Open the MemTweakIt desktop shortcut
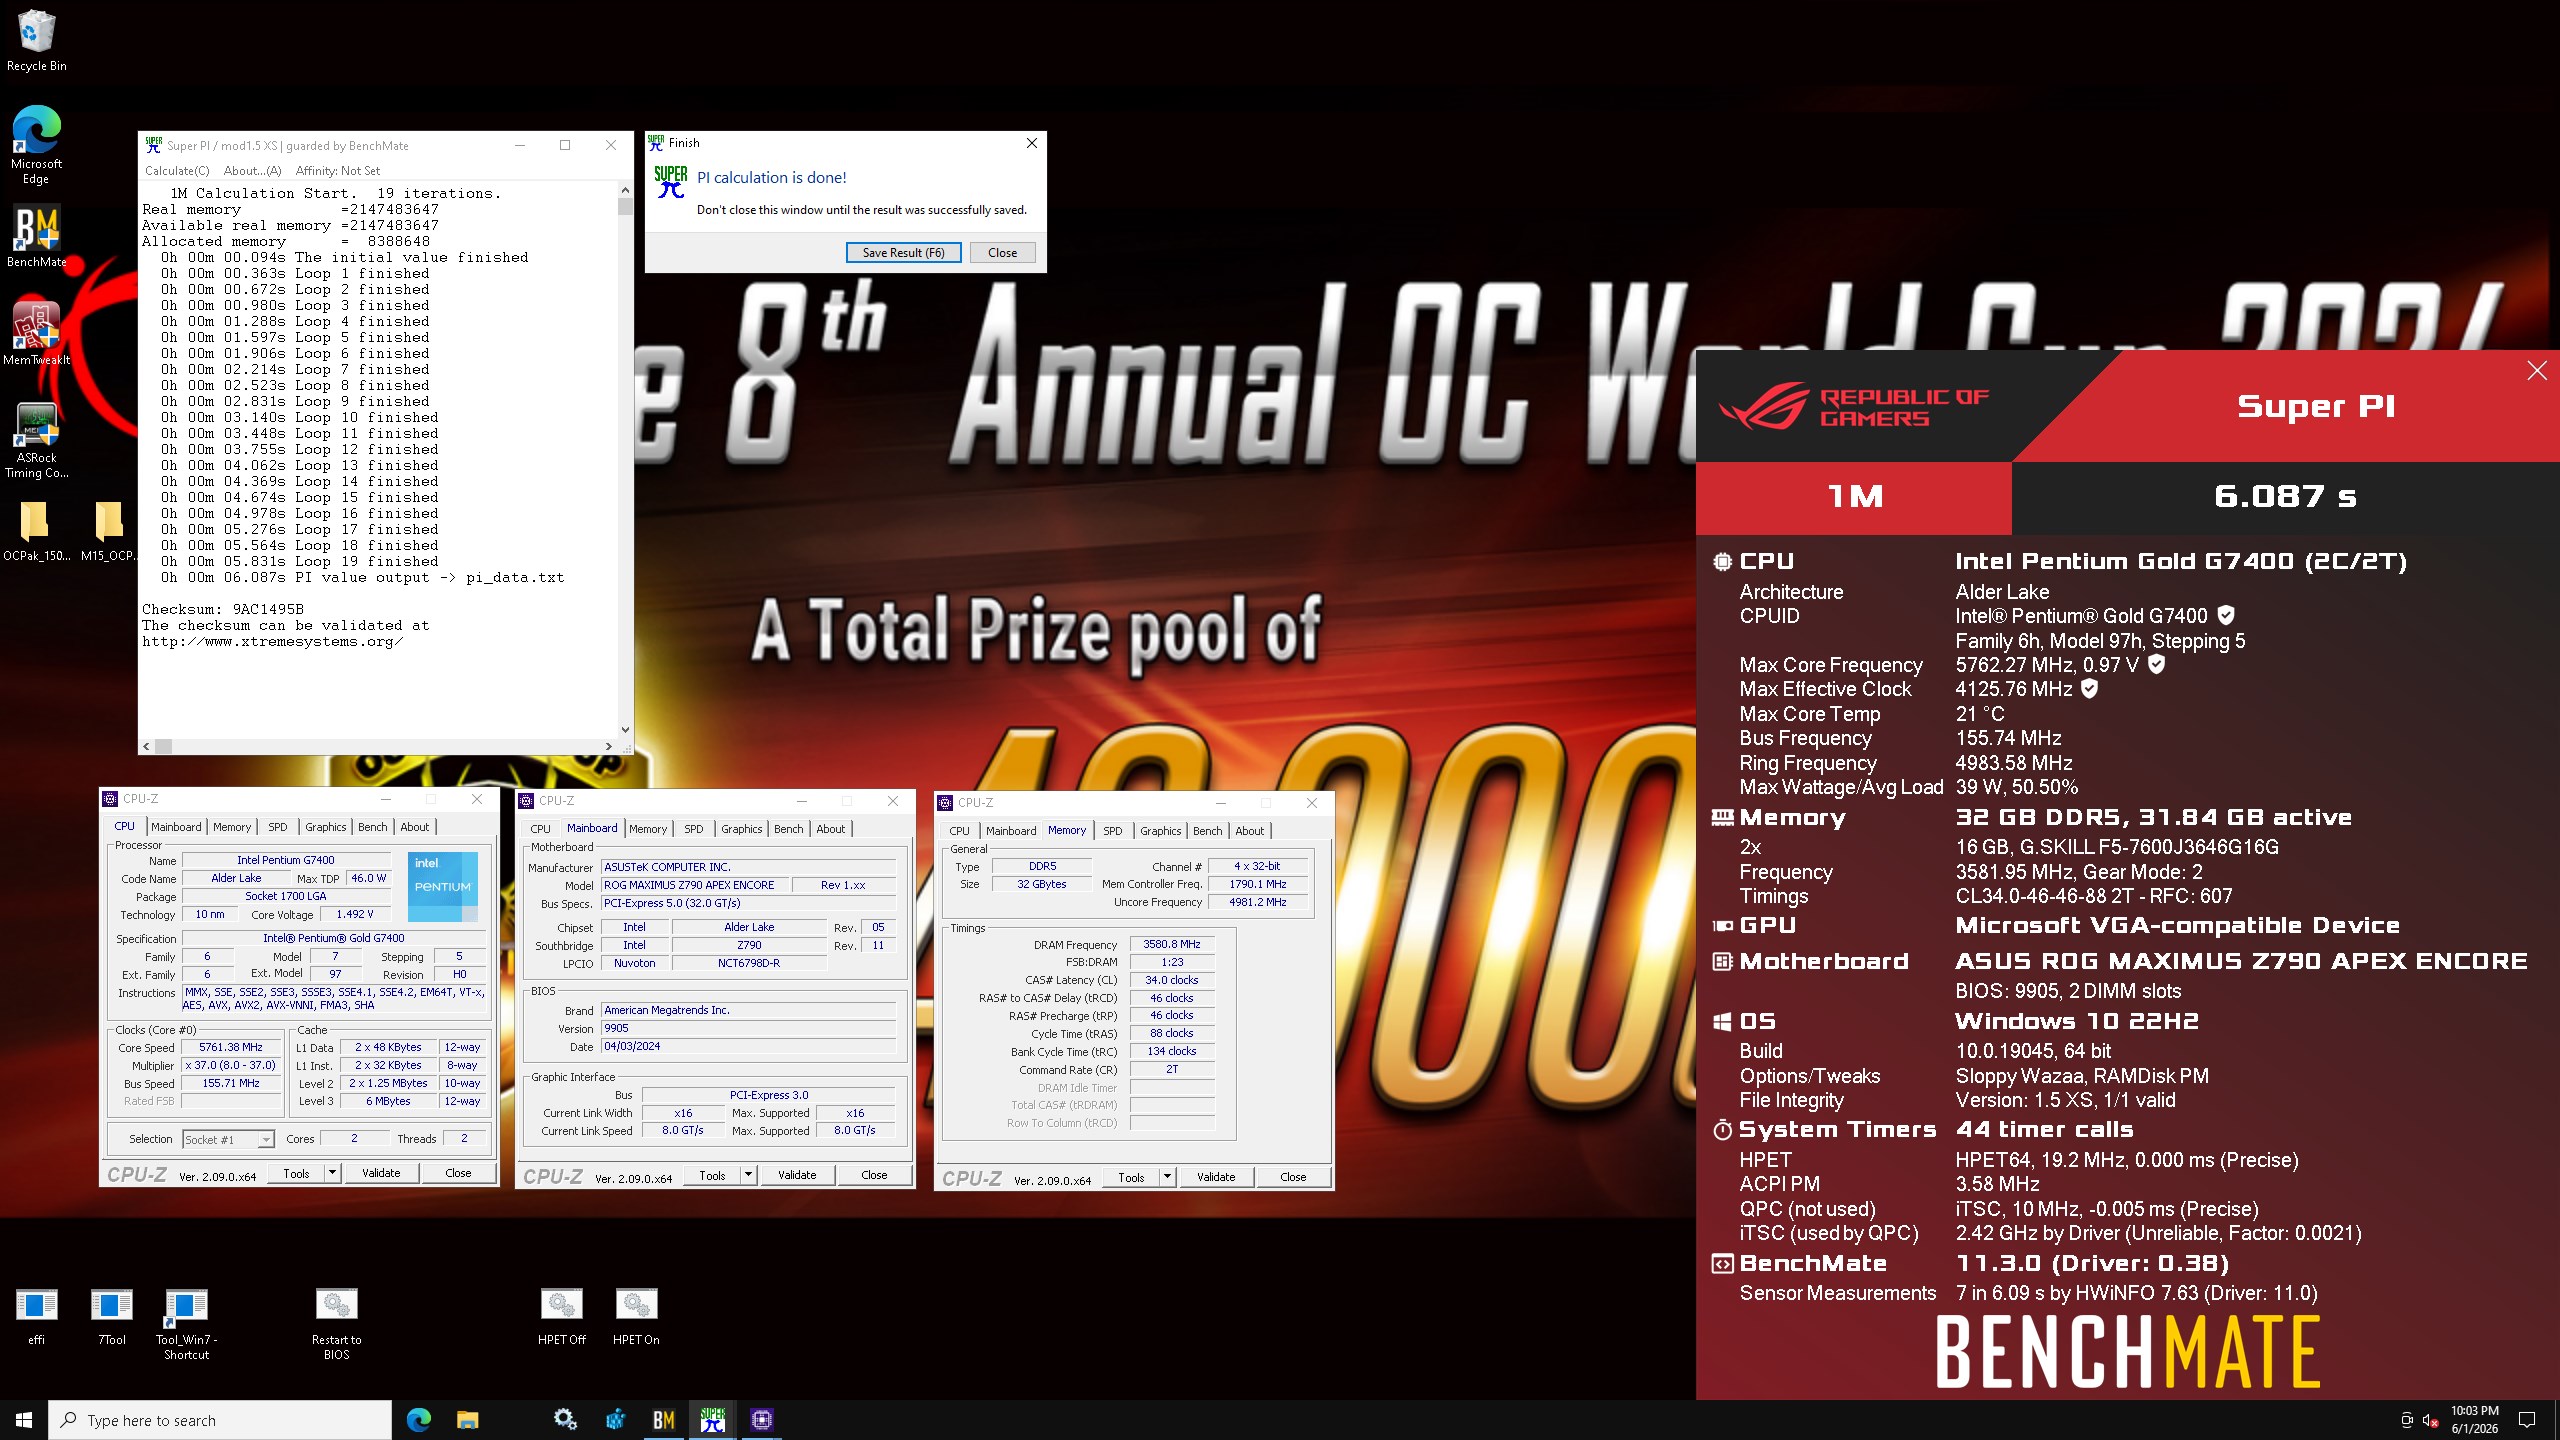This screenshot has width=2560, height=1440. (36, 334)
